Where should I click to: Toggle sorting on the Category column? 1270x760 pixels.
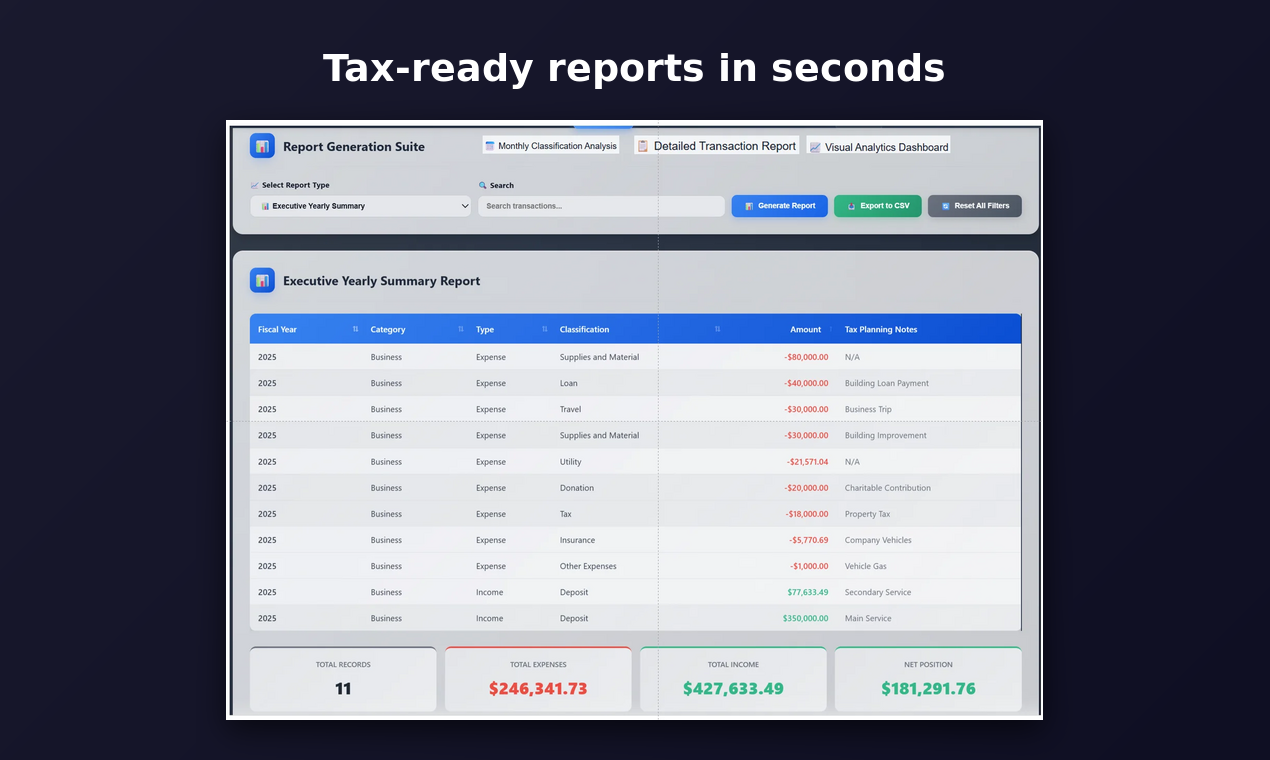point(460,329)
